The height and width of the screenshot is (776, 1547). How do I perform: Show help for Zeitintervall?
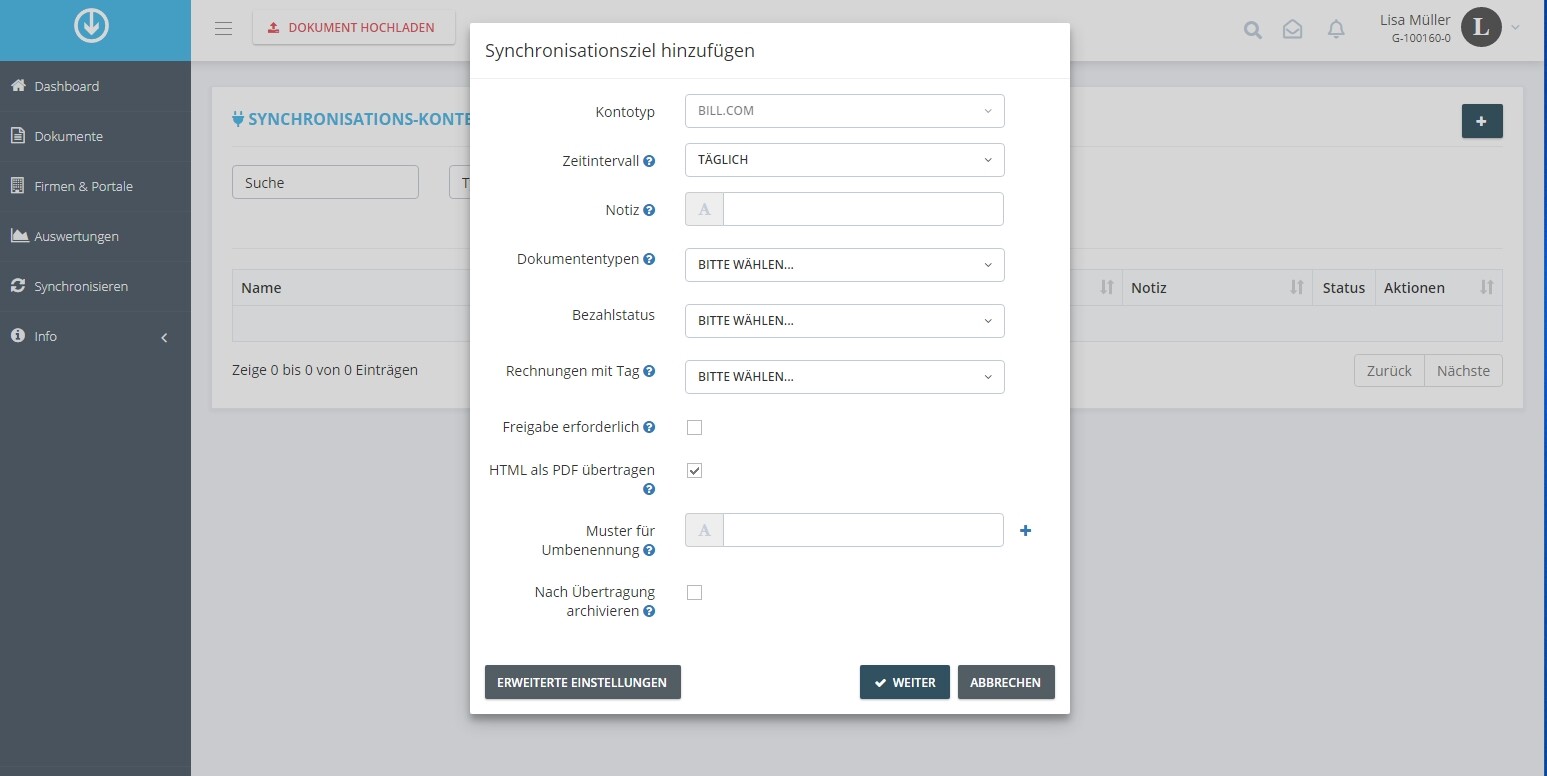pos(649,161)
